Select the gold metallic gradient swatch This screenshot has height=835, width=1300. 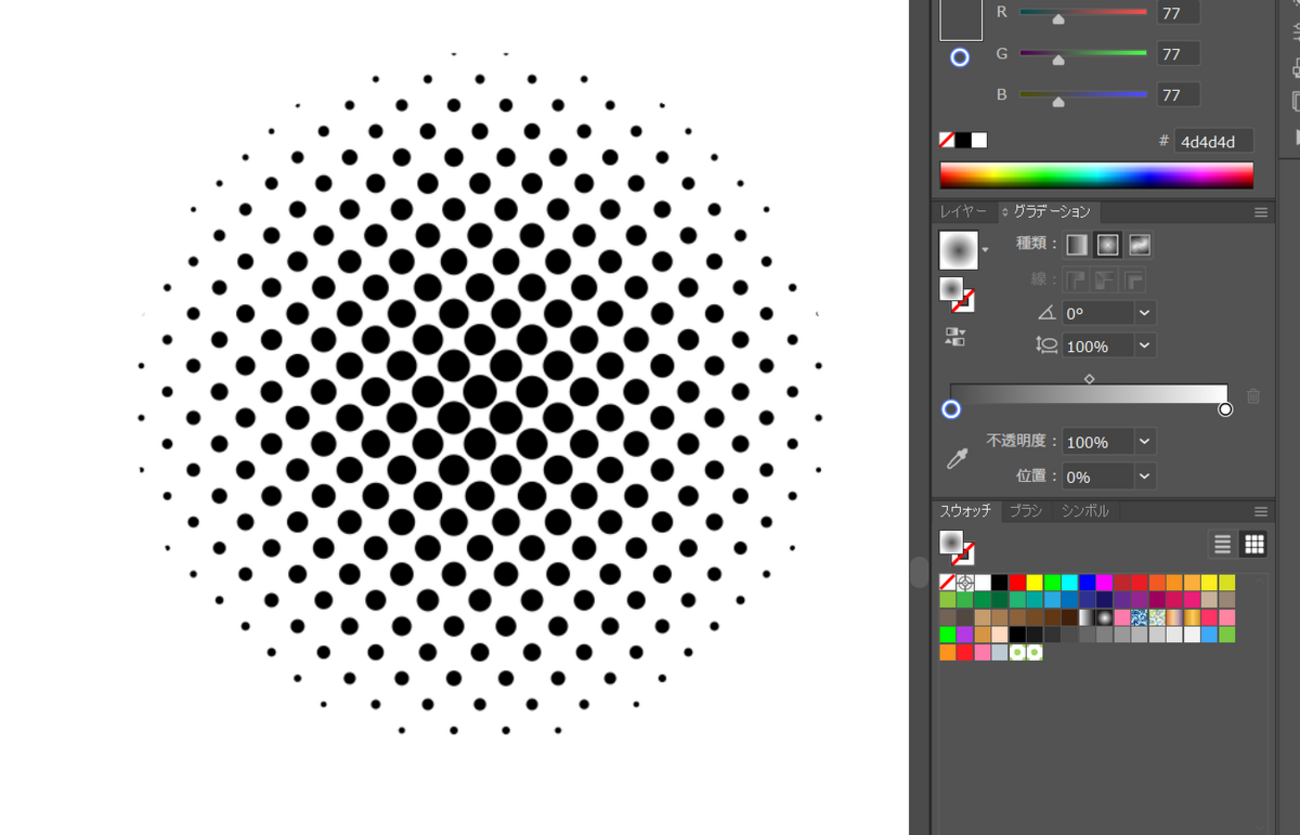(x=1192, y=618)
